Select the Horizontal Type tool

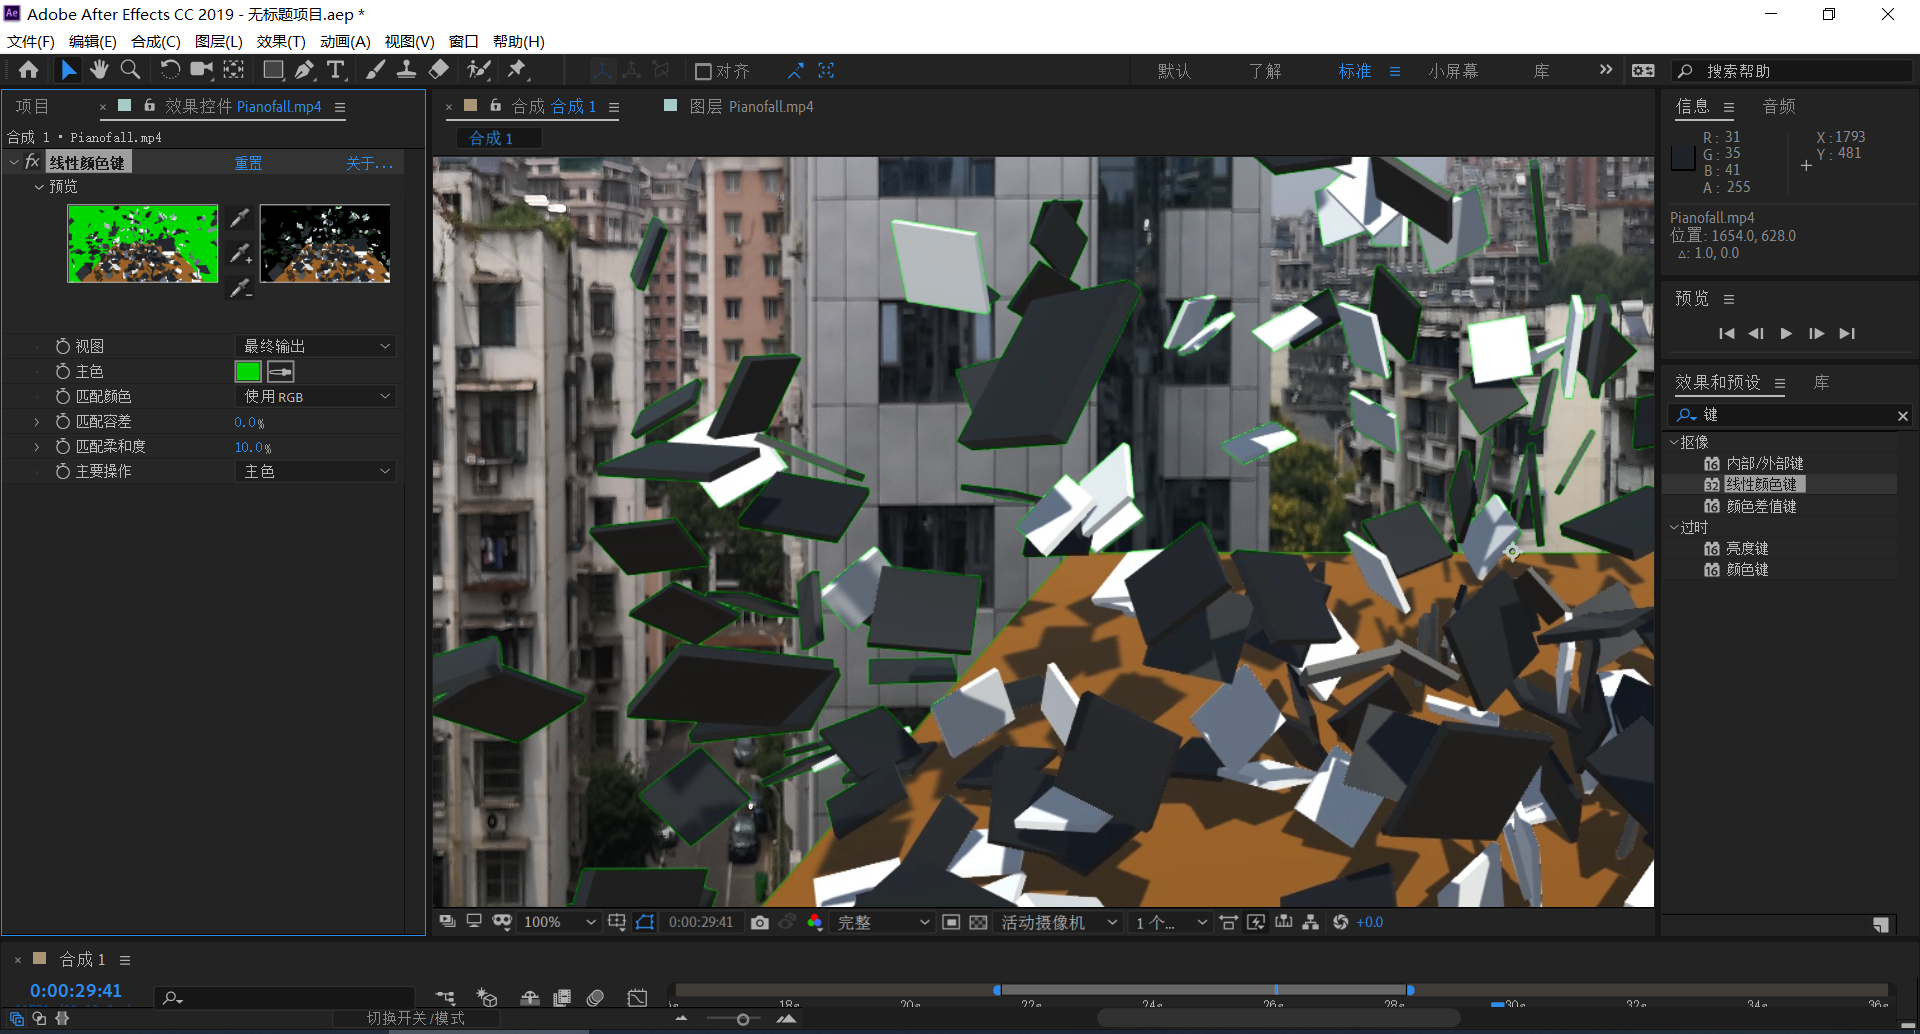(x=336, y=70)
